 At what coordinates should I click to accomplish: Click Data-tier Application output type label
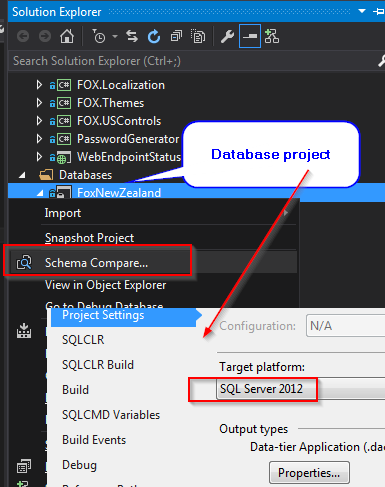point(317,447)
